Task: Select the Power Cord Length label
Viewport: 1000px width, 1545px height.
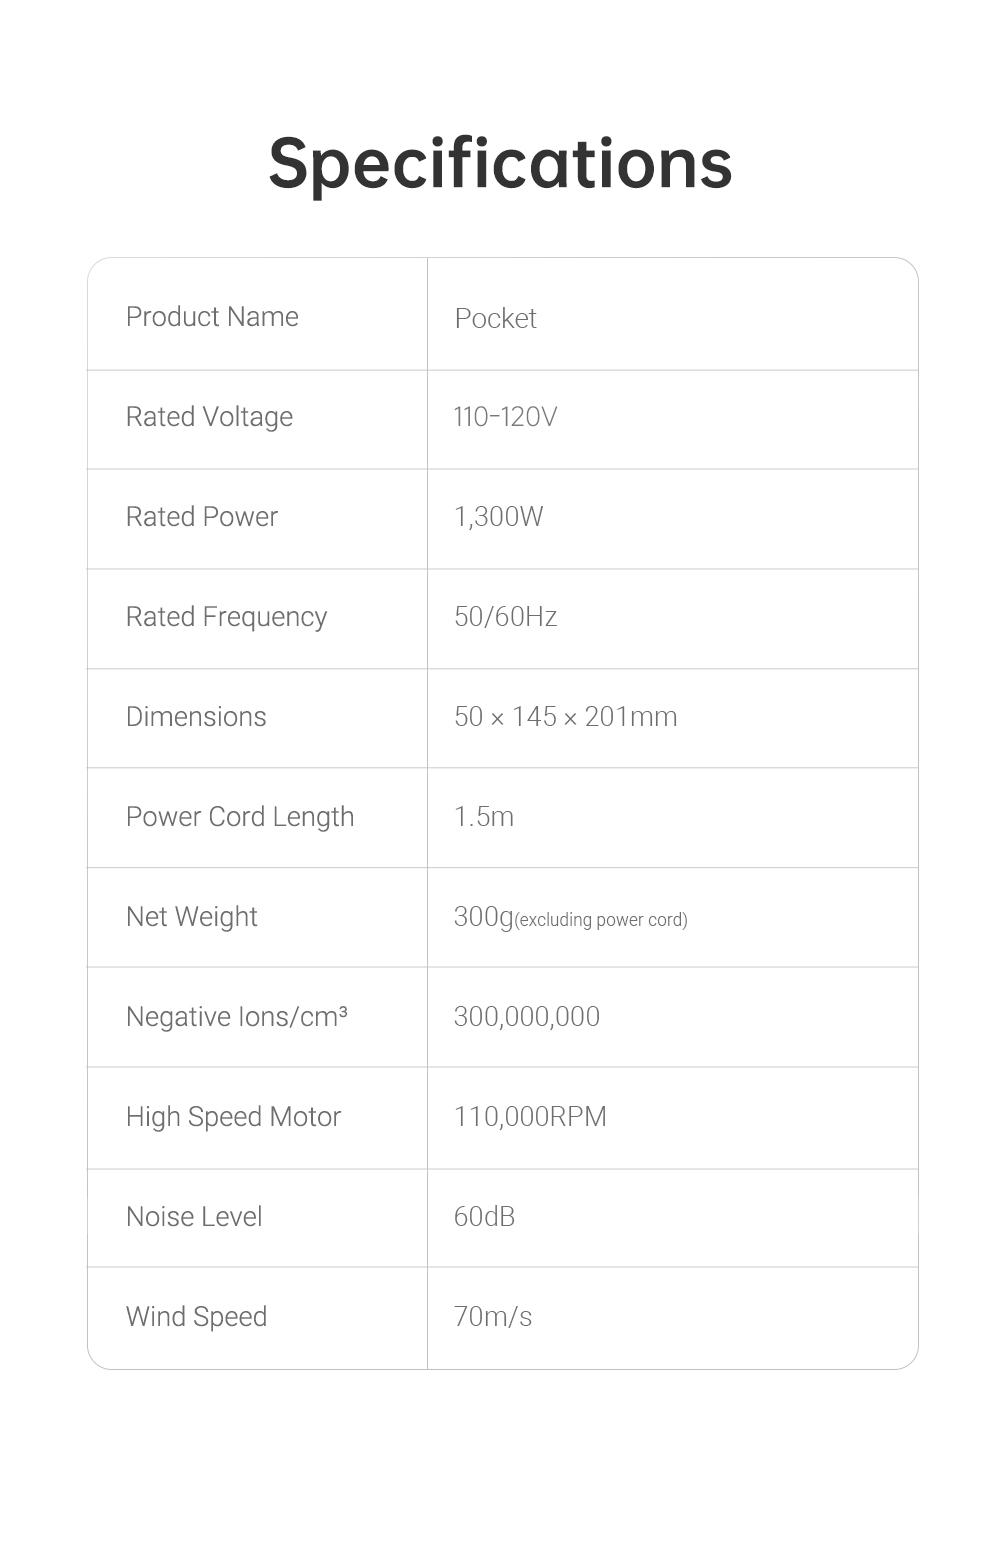Action: (240, 817)
